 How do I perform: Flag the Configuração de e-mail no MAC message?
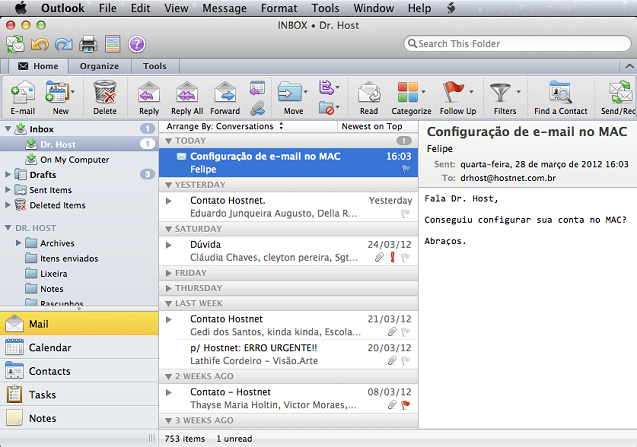(406, 170)
